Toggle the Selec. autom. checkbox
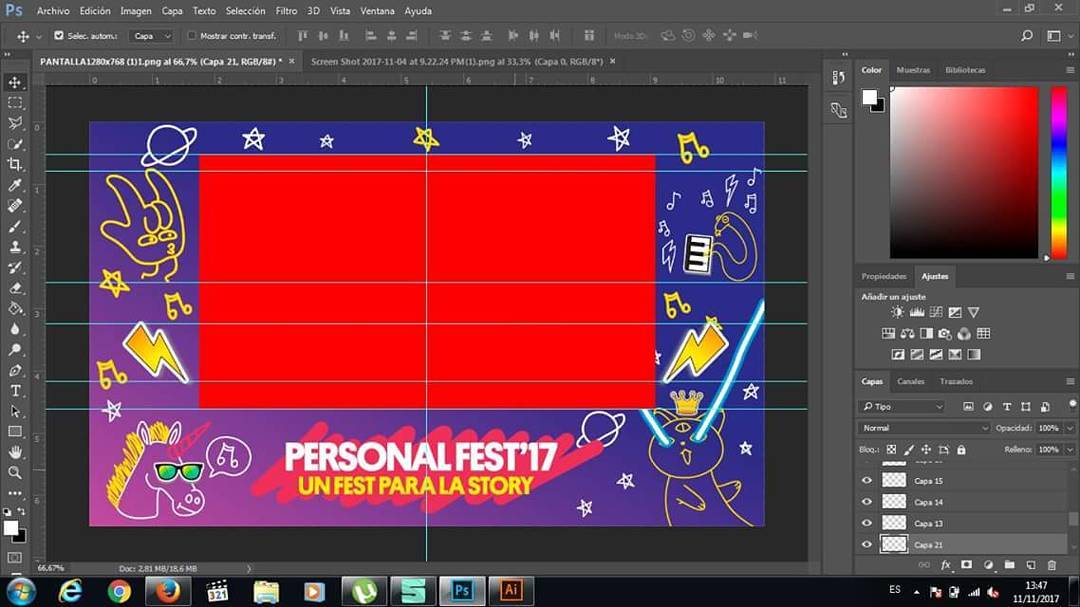The image size is (1080, 607). tap(59, 36)
